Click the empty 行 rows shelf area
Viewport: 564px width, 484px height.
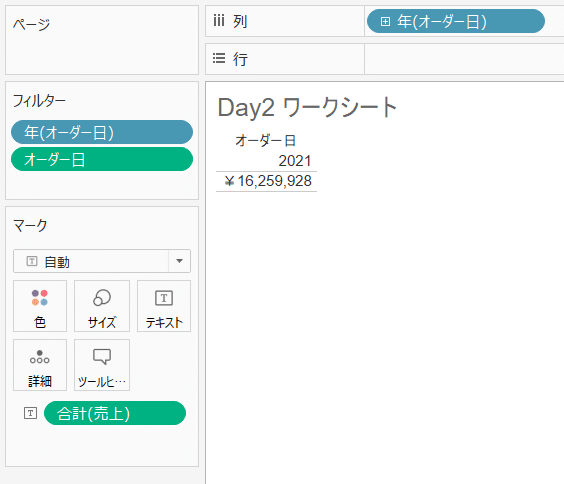click(x=464, y=59)
